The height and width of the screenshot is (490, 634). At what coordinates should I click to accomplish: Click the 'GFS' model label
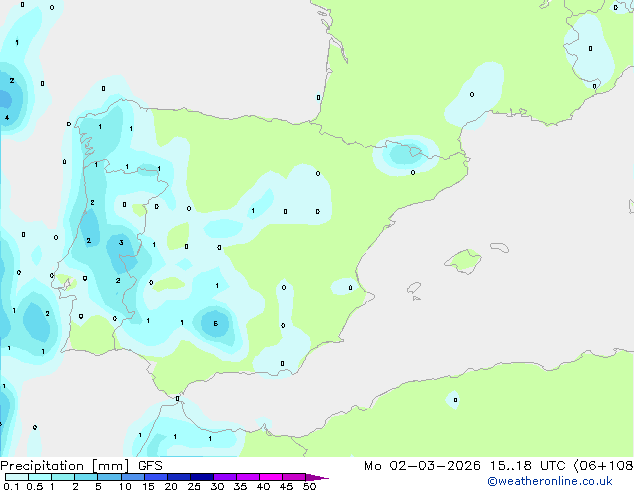click(x=150, y=466)
